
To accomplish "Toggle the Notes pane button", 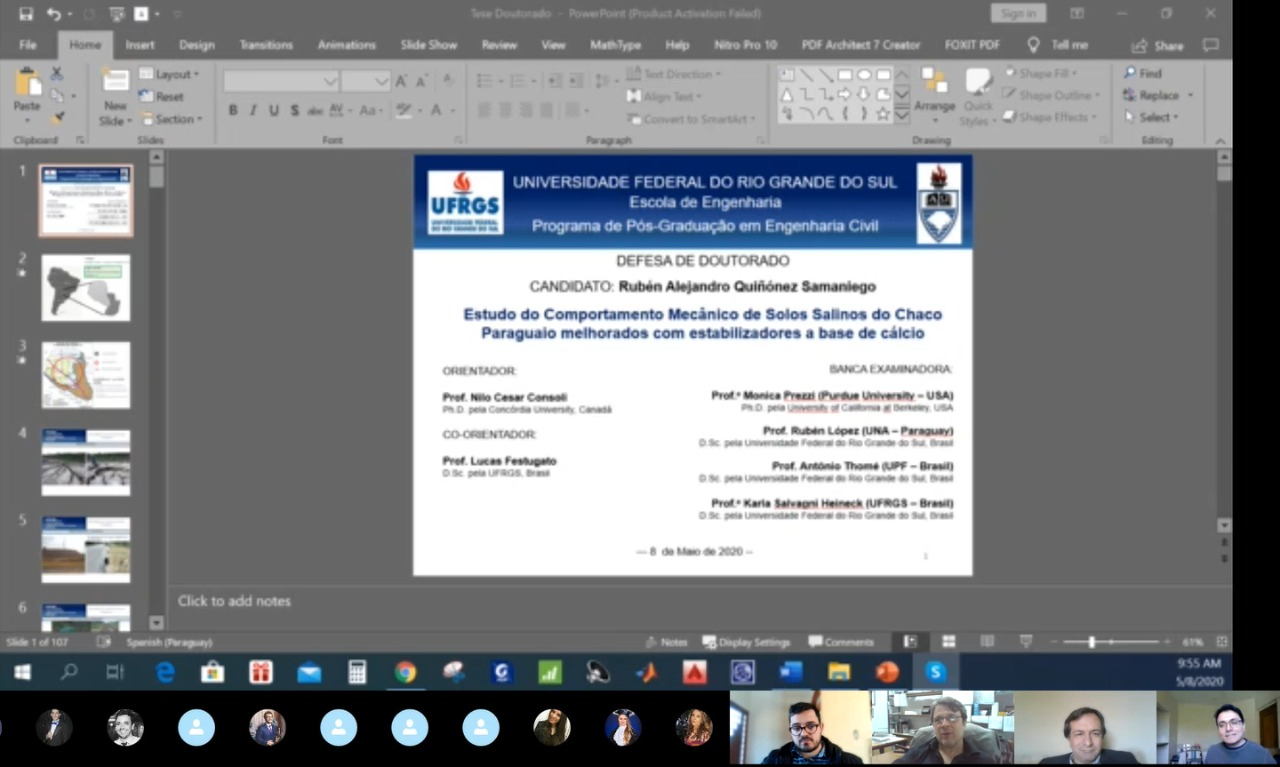I will pos(667,642).
